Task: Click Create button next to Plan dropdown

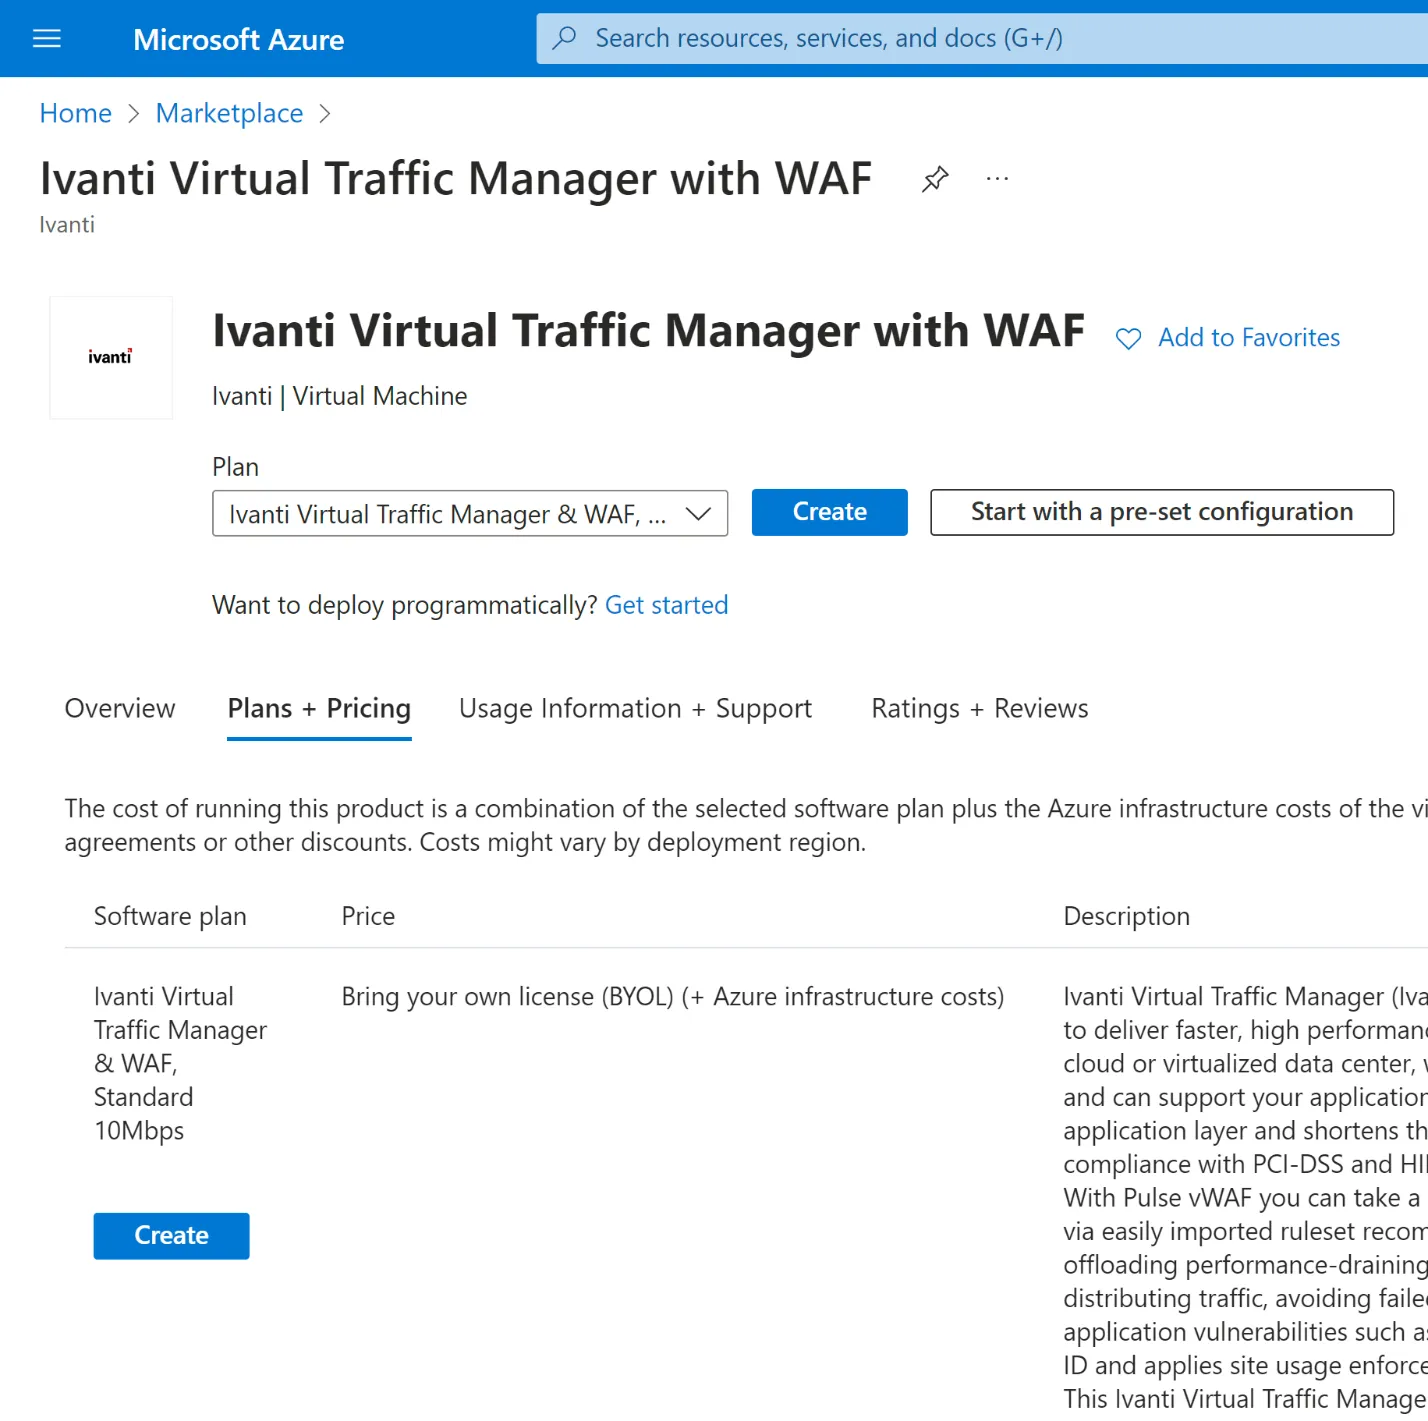Action: click(830, 512)
